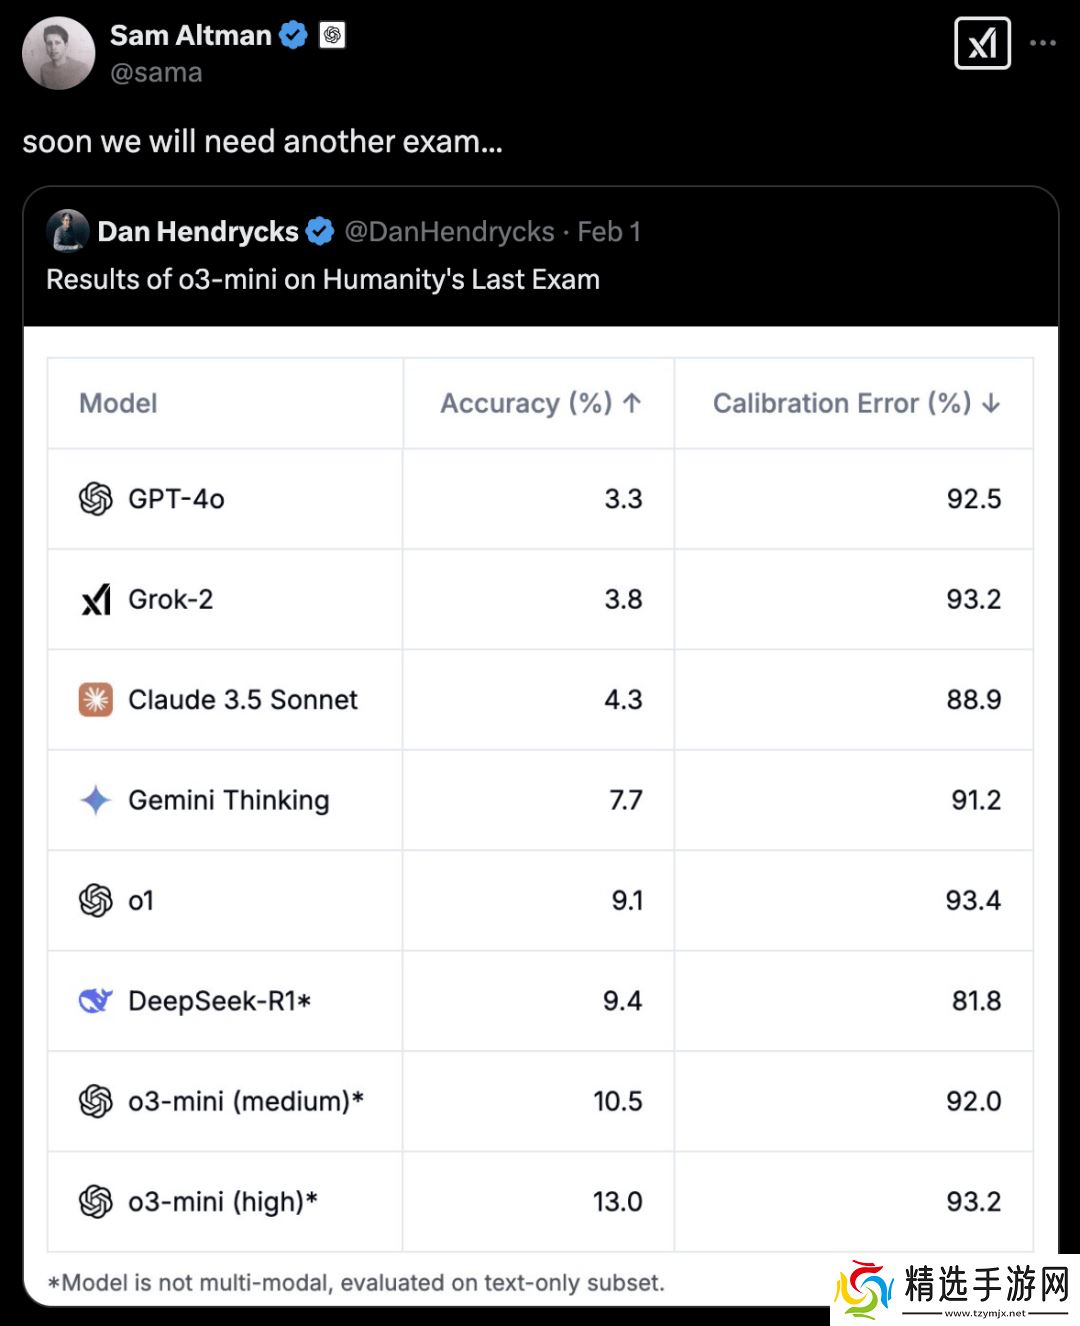The image size is (1080, 1326).
Task: Open the @DanHendrycks handle link
Action: pyautogui.click(x=449, y=232)
